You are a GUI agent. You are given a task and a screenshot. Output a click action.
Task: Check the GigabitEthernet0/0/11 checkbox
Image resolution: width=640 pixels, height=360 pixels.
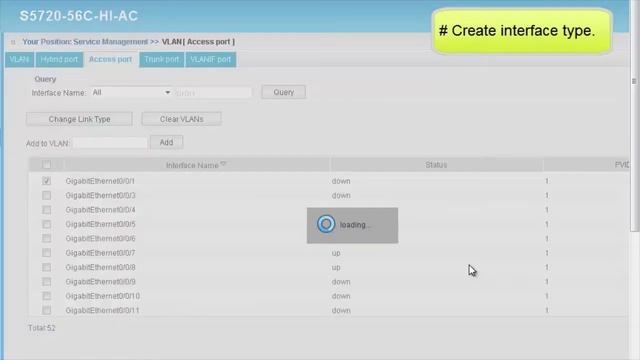(x=47, y=310)
